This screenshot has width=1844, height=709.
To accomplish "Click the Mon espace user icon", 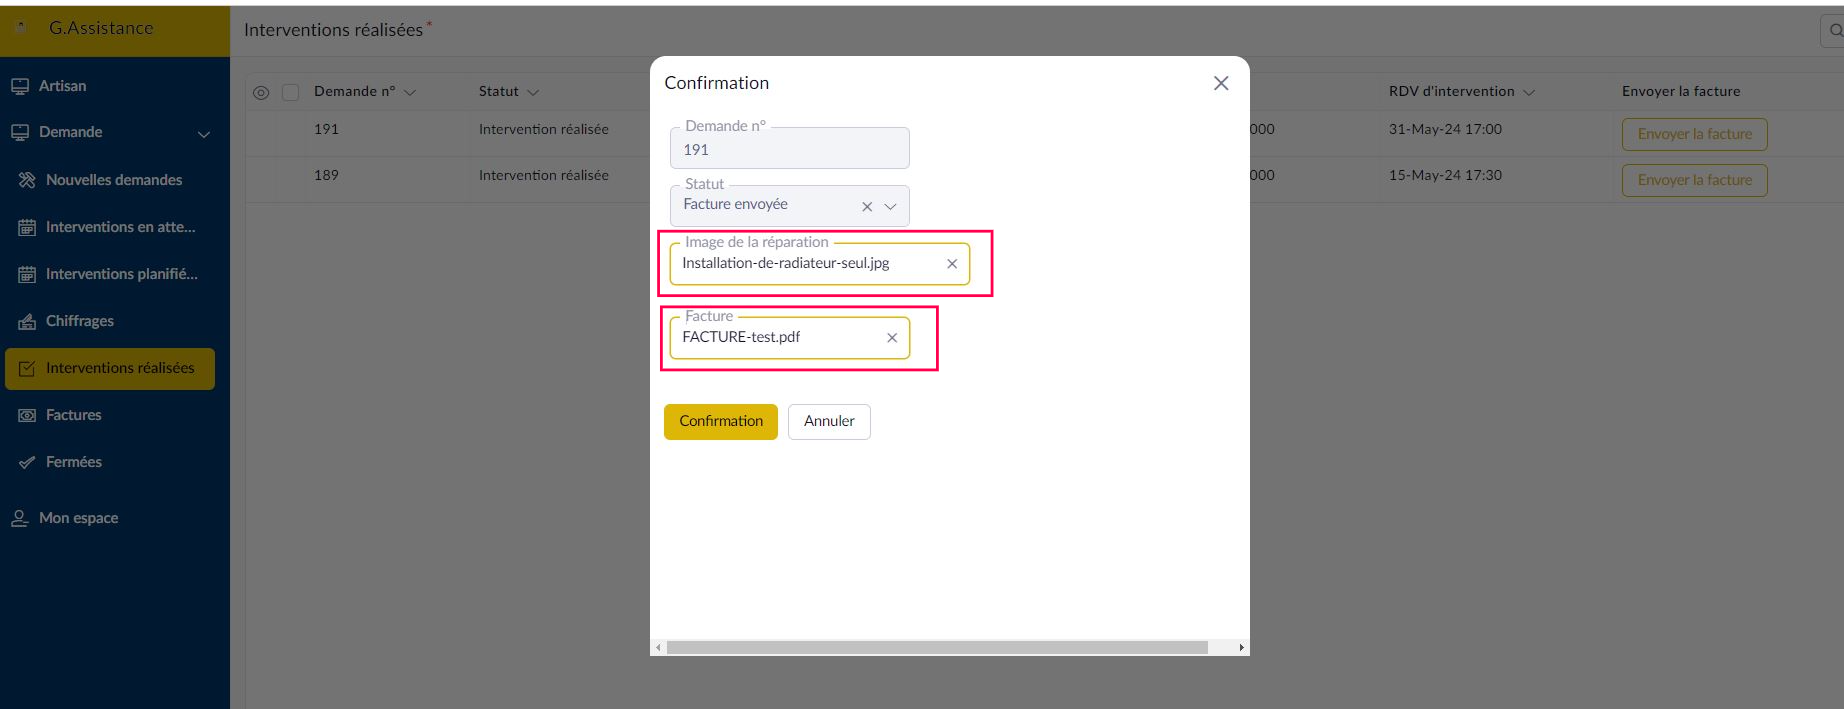I will coord(20,518).
